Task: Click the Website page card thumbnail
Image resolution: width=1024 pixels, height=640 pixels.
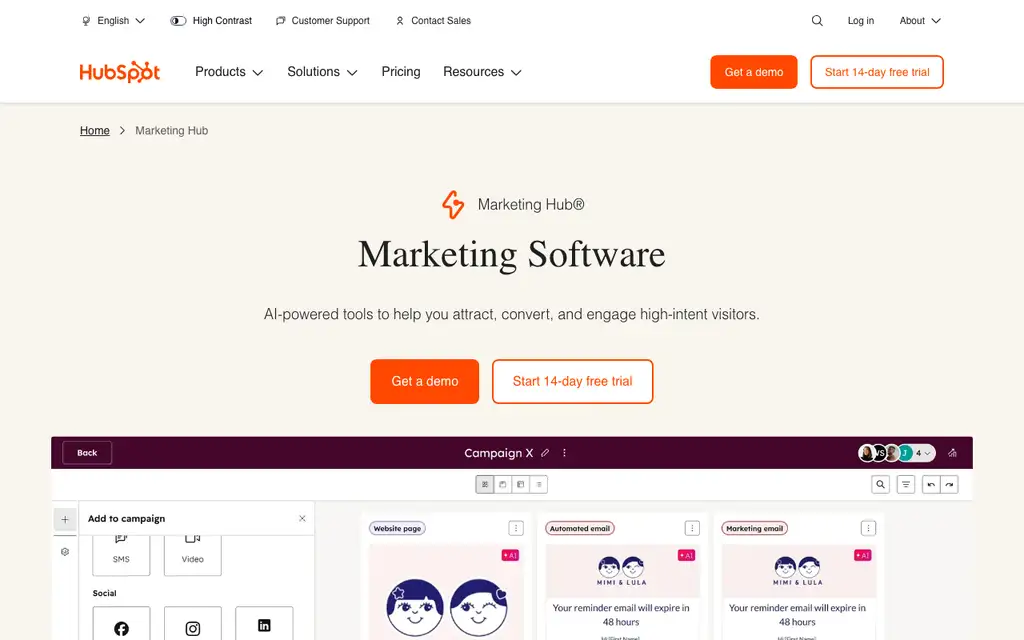Action: tap(446, 592)
